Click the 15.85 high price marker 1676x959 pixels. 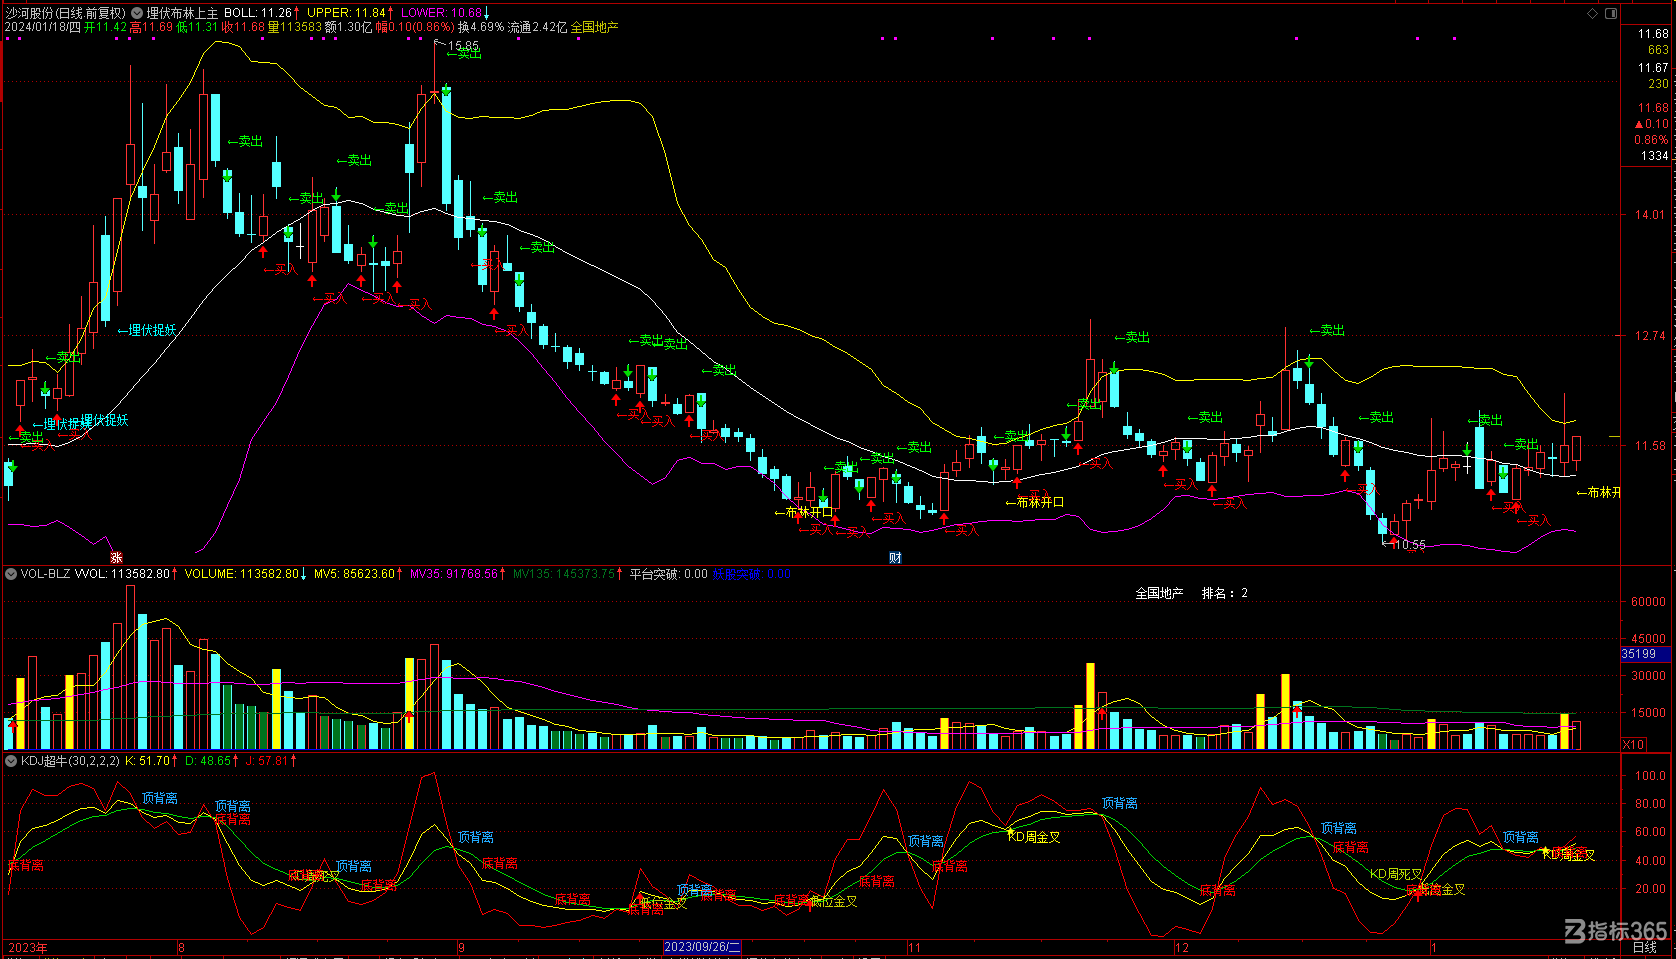[463, 46]
